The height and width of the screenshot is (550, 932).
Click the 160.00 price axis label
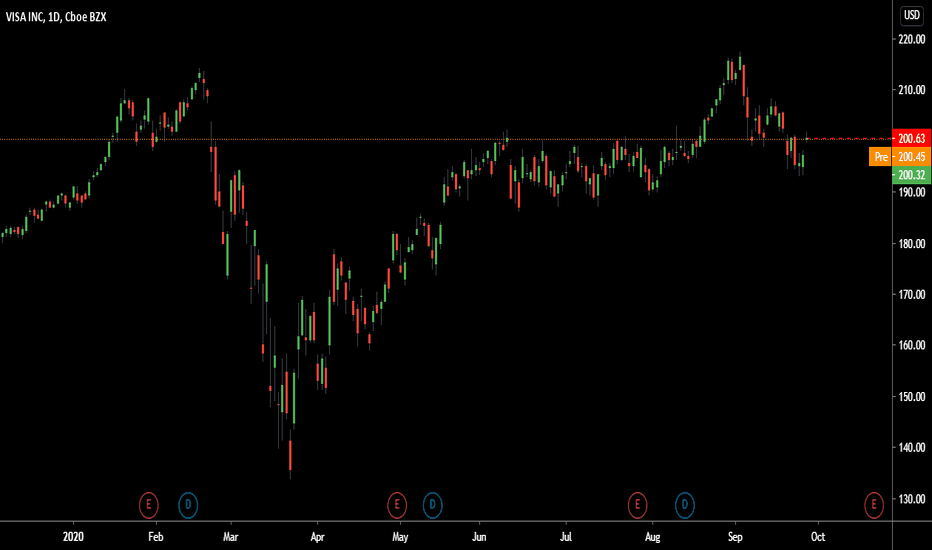(x=912, y=345)
